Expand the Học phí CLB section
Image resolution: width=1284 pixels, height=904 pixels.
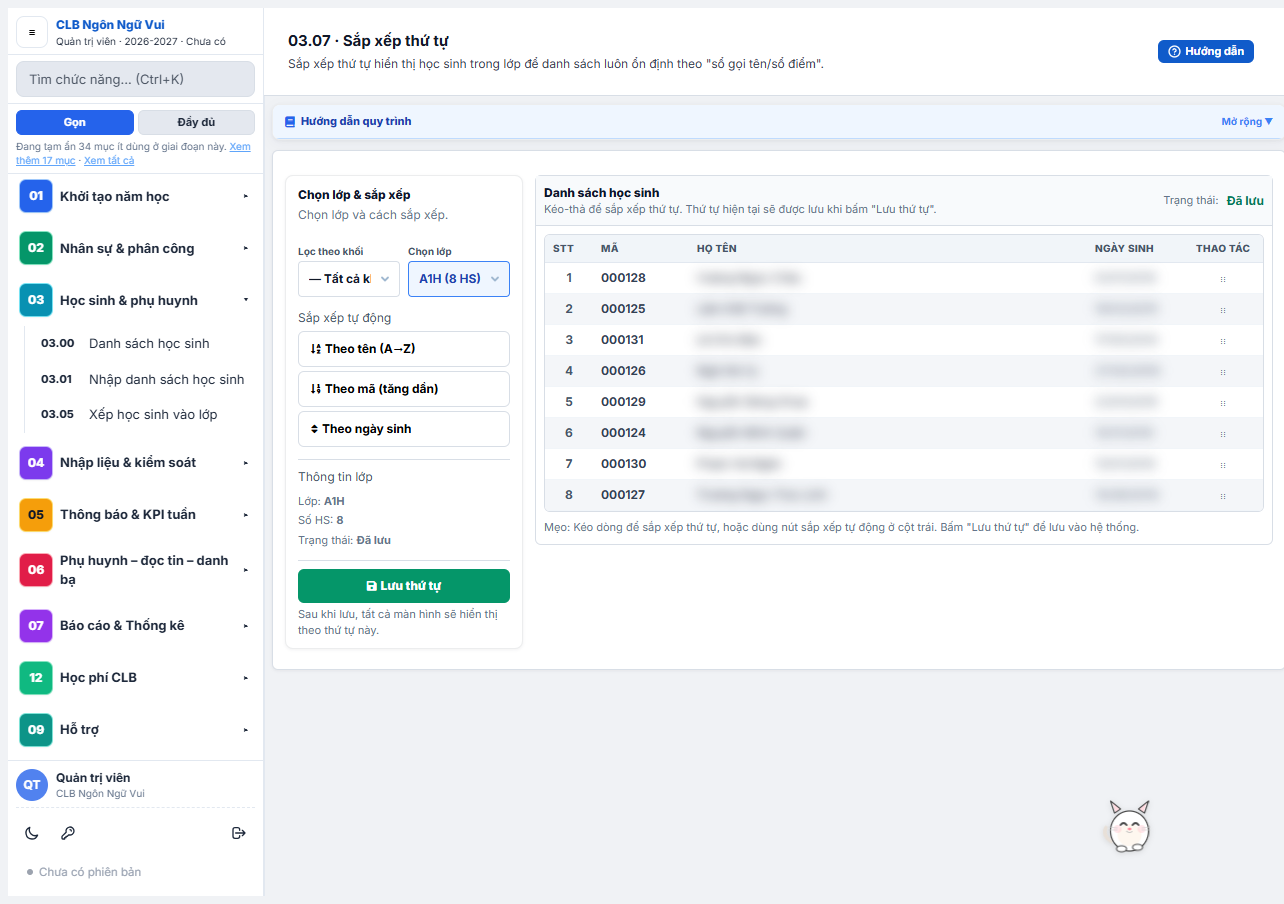[x=135, y=678]
